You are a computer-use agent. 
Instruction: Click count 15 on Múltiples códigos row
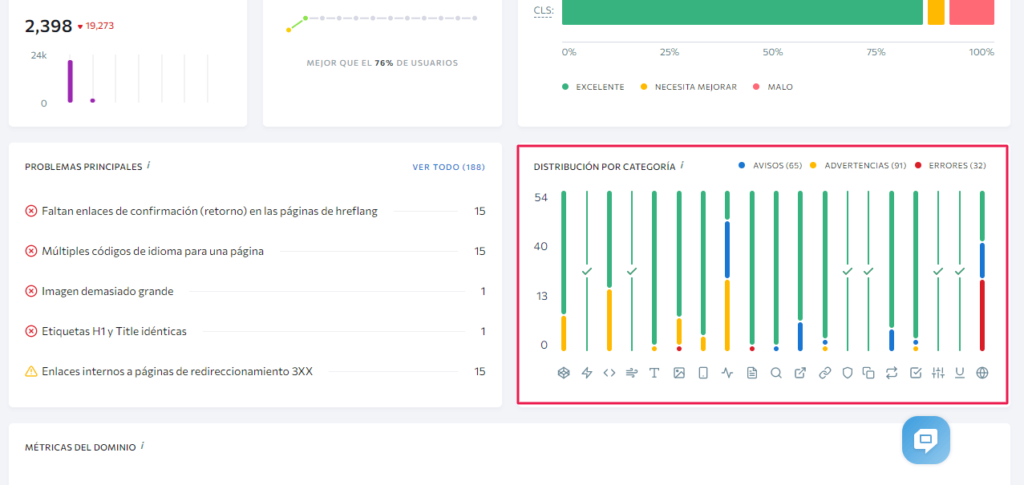tap(480, 251)
